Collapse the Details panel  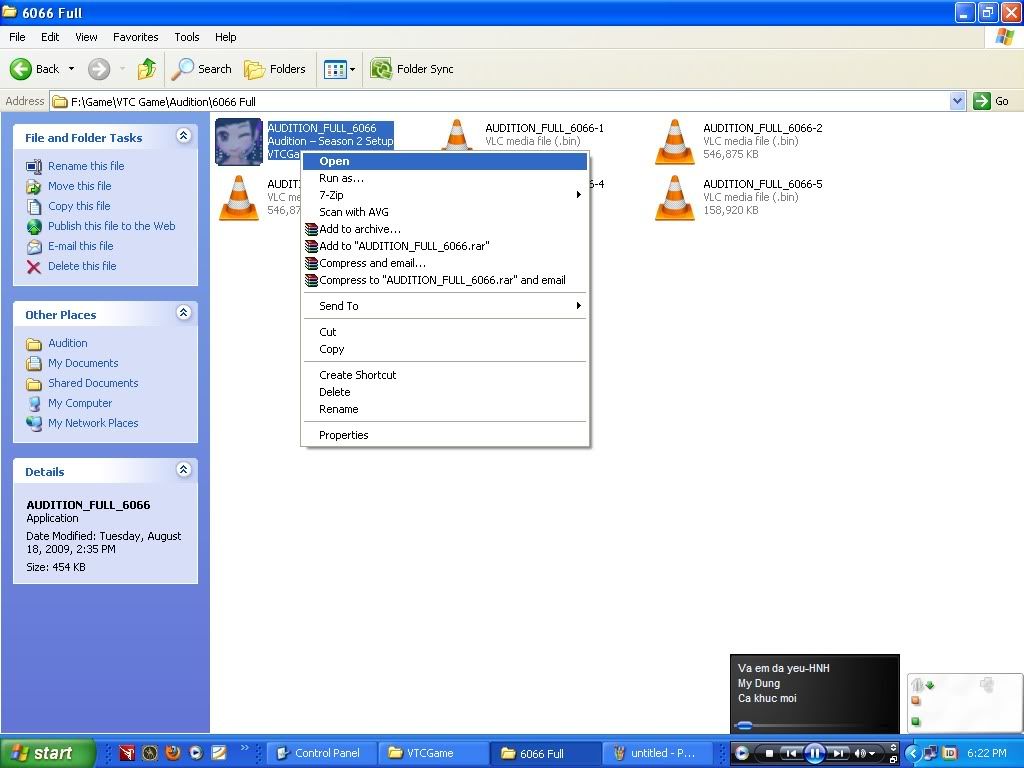tap(184, 470)
